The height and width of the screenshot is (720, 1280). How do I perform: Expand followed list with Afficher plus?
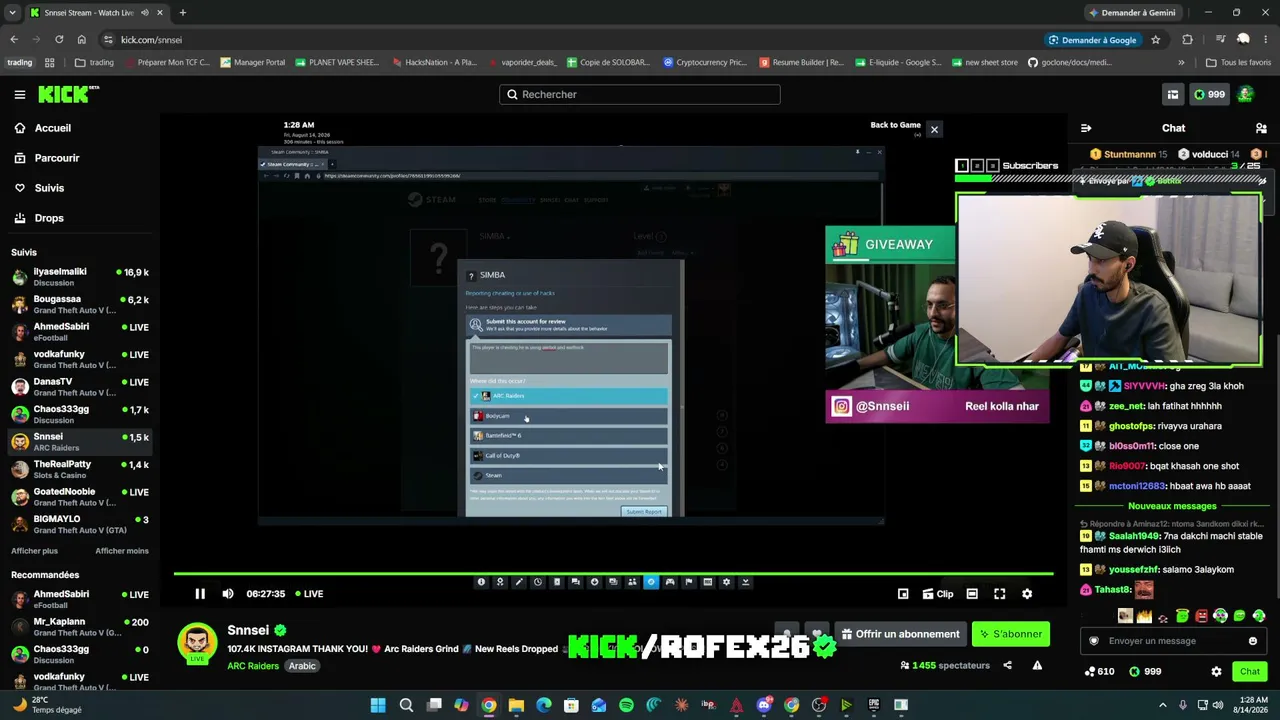click(34, 551)
